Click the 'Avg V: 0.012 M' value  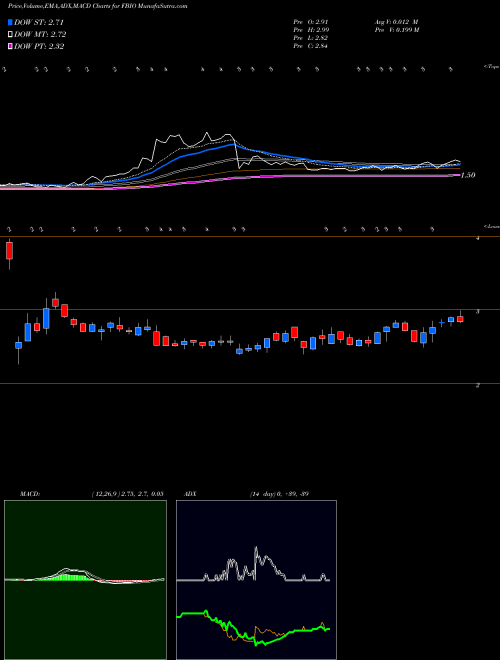[395, 22]
